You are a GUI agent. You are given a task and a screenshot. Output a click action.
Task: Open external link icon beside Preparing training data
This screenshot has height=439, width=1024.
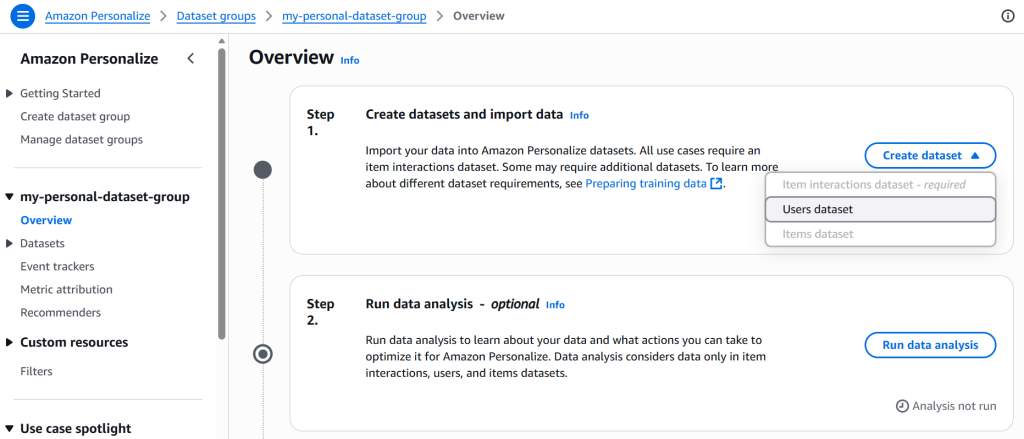pyautogui.click(x=716, y=184)
